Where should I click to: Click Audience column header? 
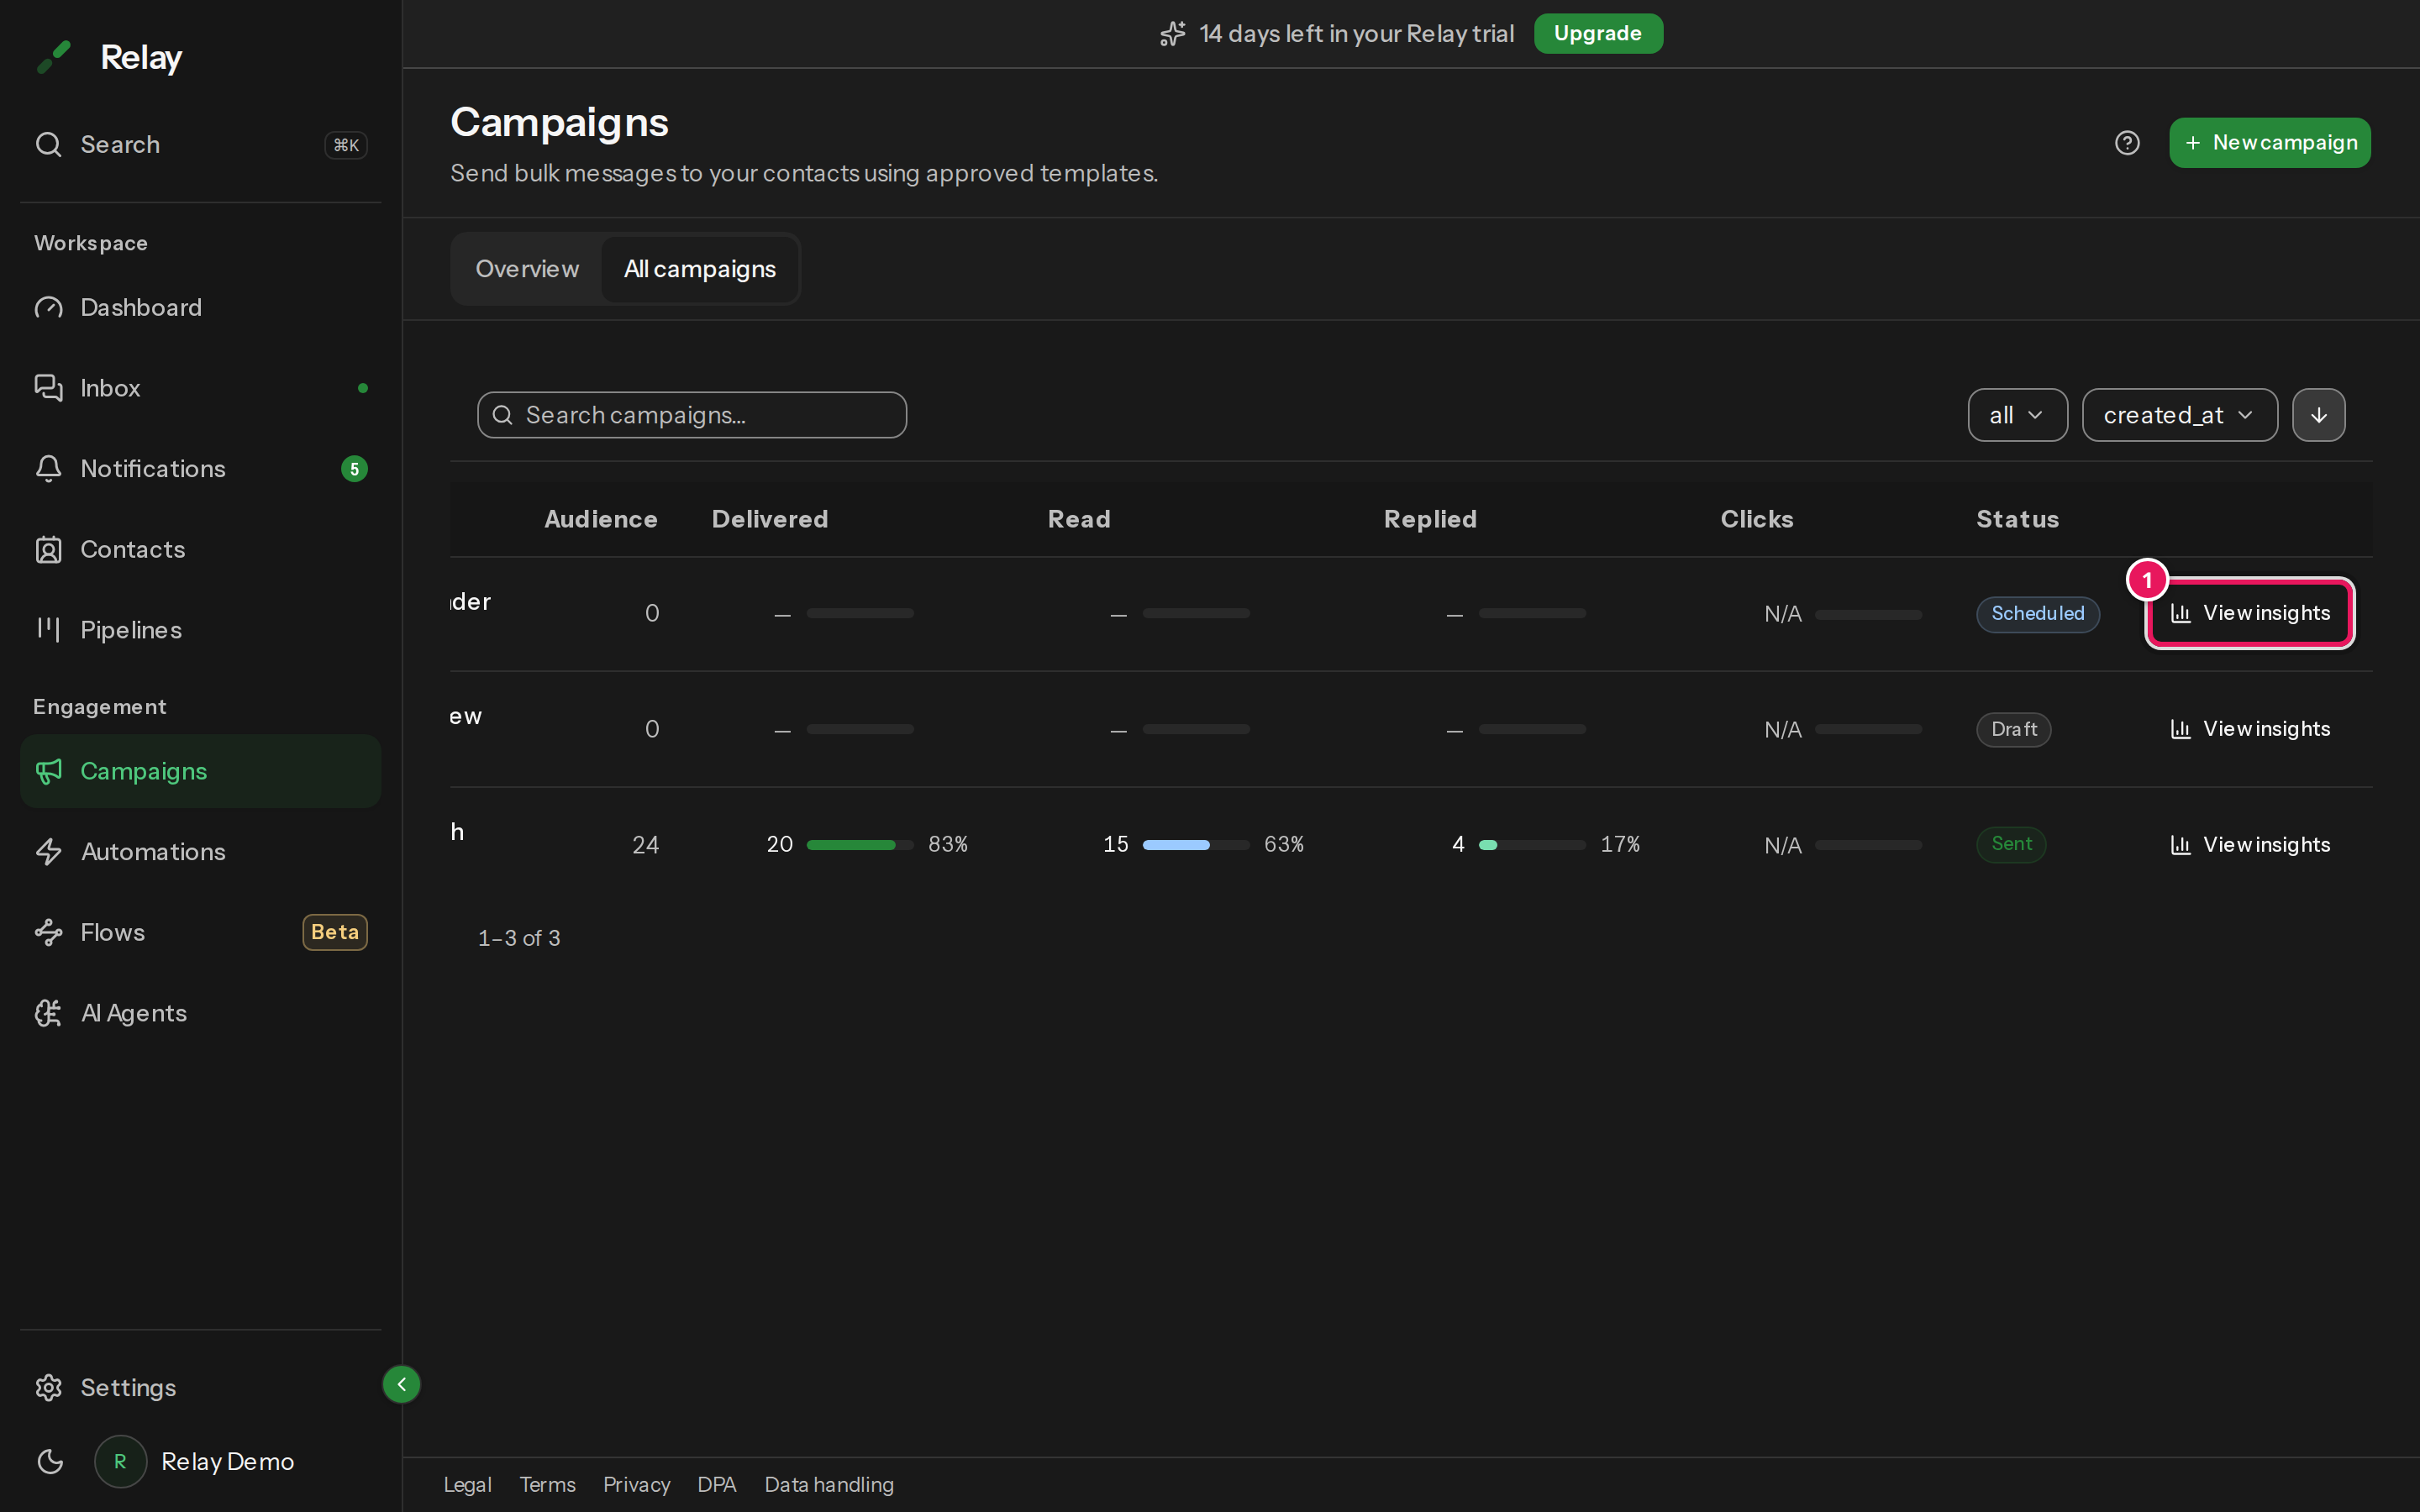600,519
